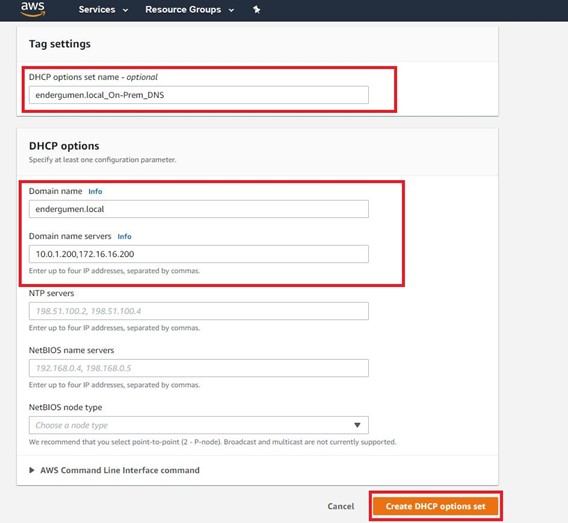Click the Resource Groups dropdown chevron

coord(231,10)
